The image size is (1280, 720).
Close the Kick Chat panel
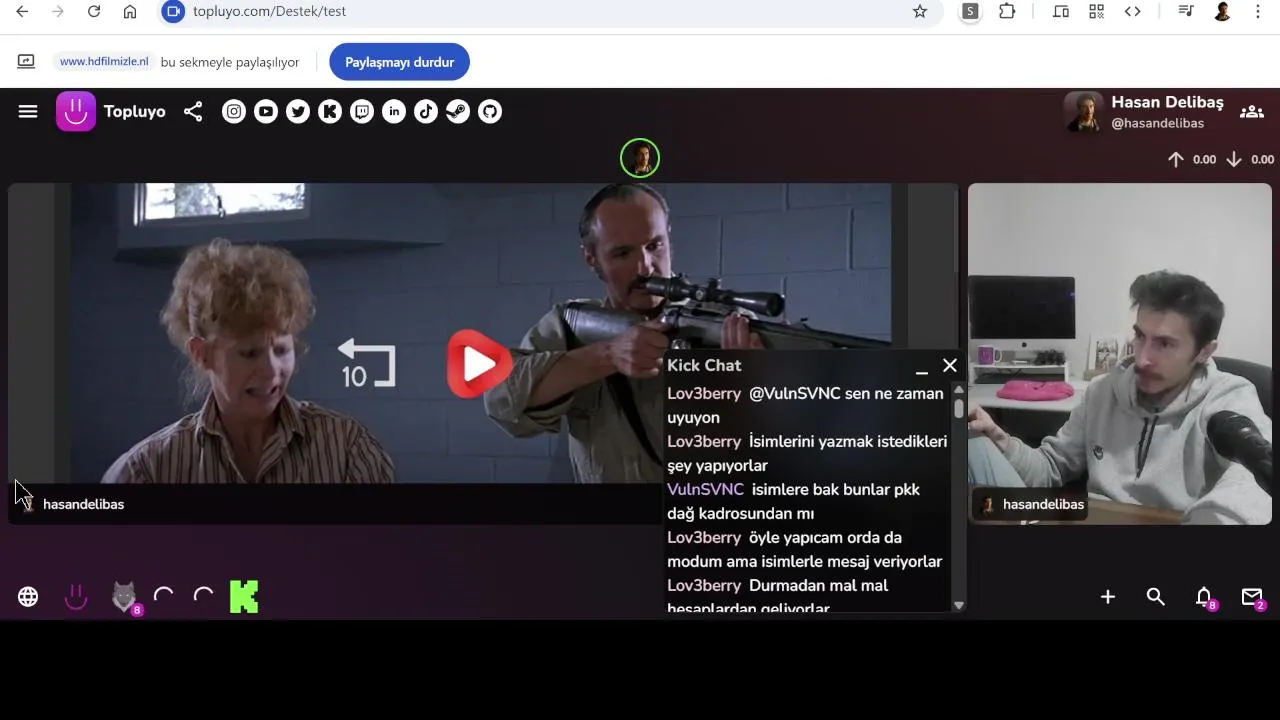click(x=950, y=366)
